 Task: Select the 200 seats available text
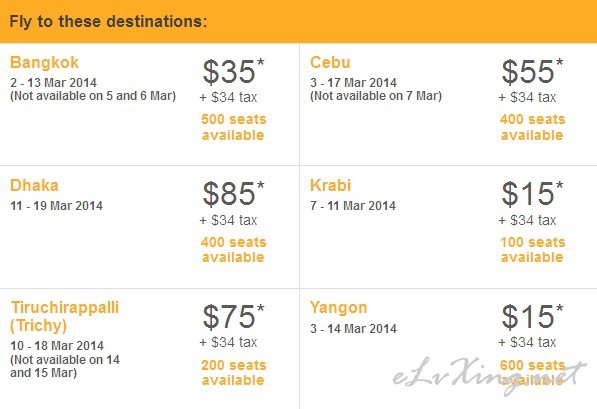coord(233,372)
